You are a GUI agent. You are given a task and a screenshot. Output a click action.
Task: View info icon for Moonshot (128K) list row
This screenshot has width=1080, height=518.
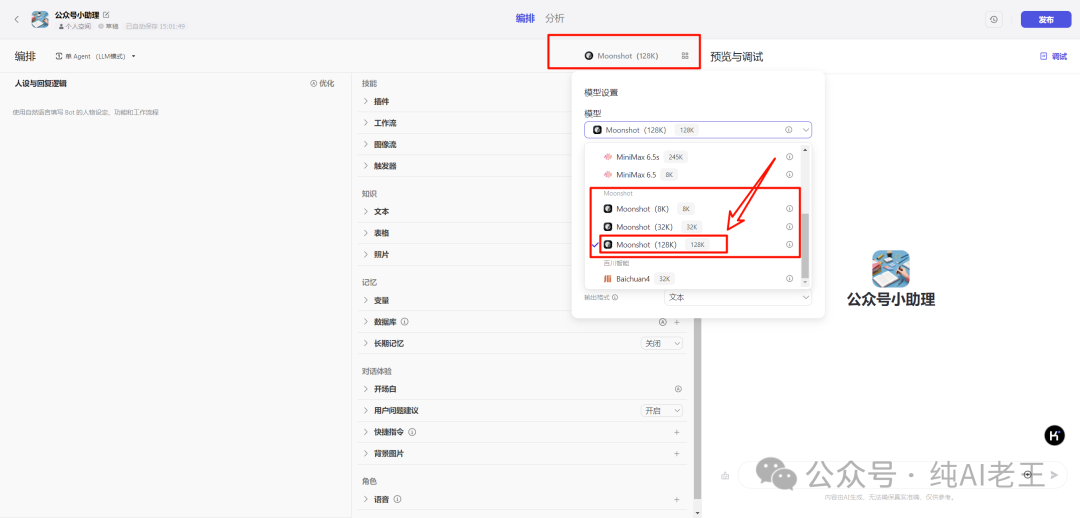pyautogui.click(x=789, y=244)
